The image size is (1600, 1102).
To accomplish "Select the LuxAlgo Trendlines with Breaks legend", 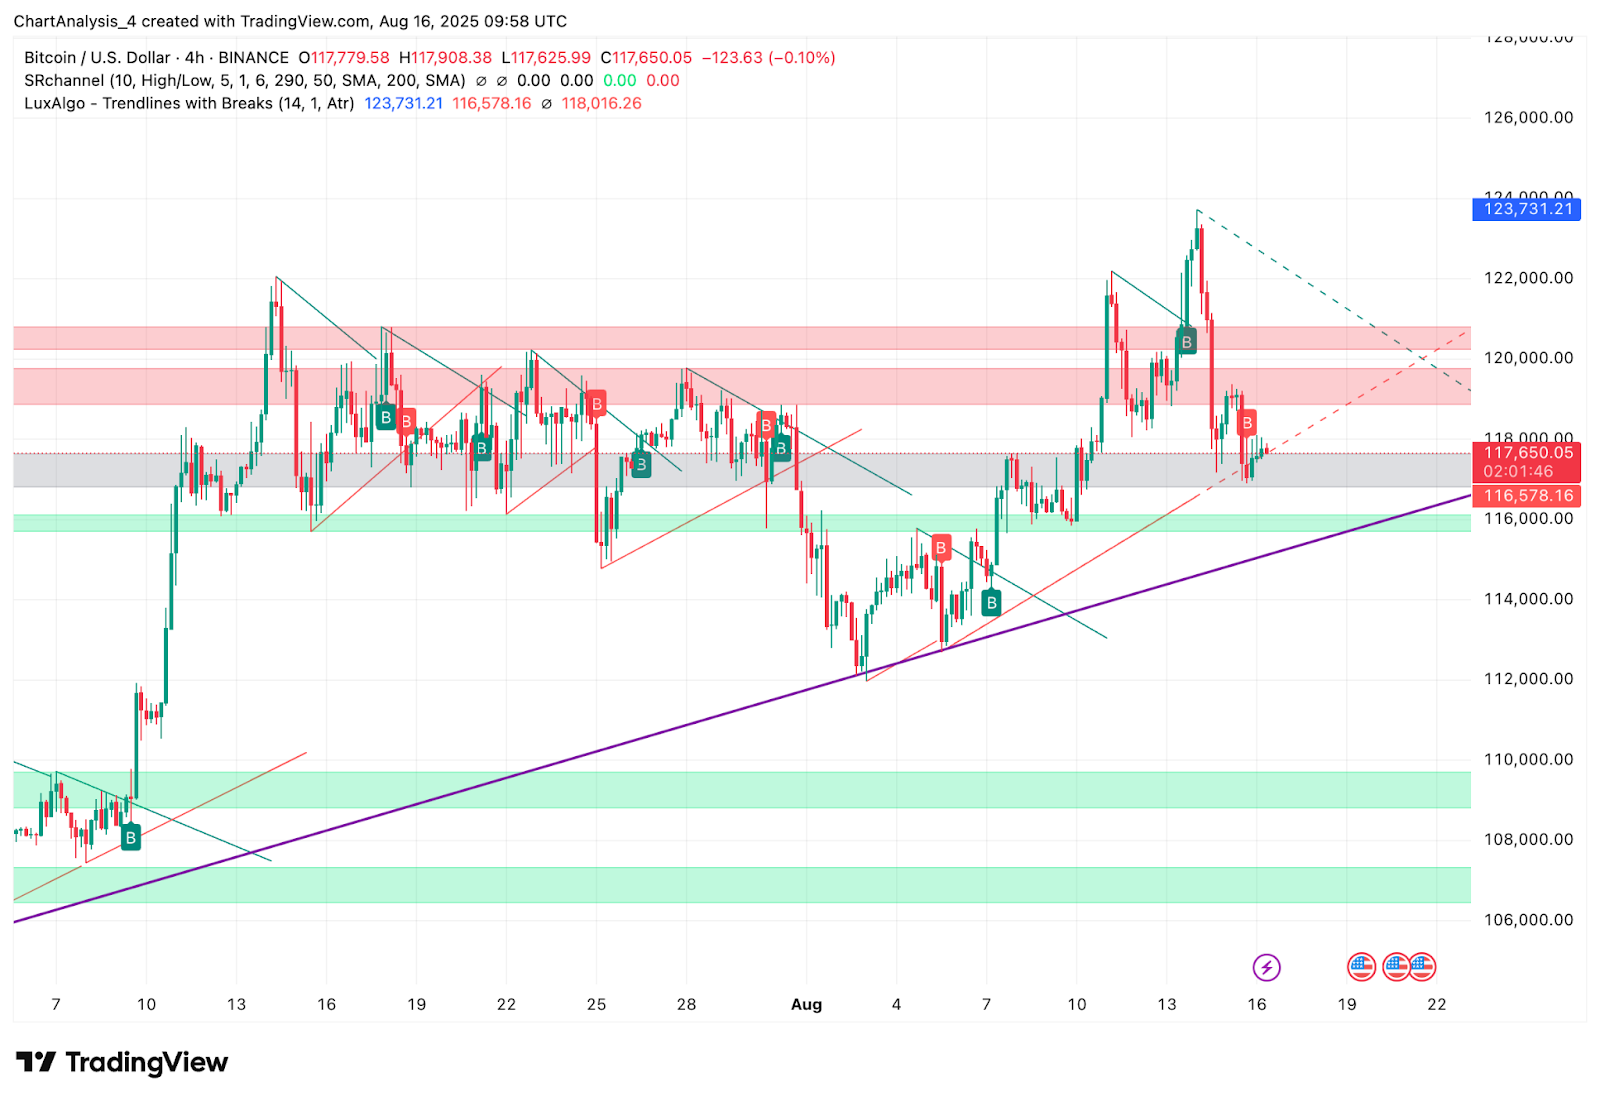I will tap(189, 104).
